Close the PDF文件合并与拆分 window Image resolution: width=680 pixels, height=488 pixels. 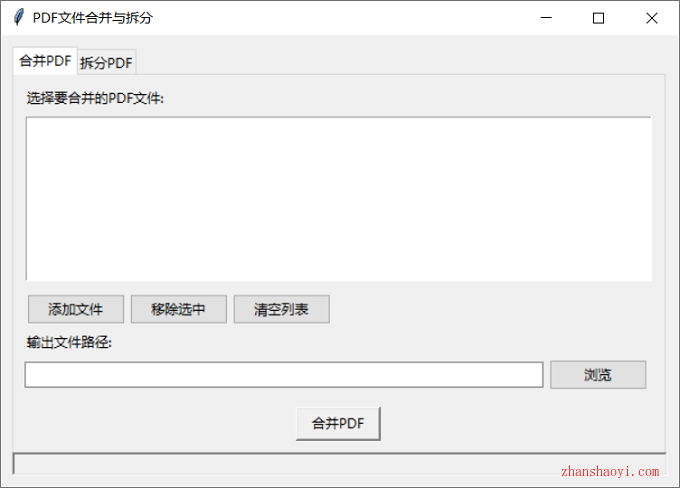[651, 18]
